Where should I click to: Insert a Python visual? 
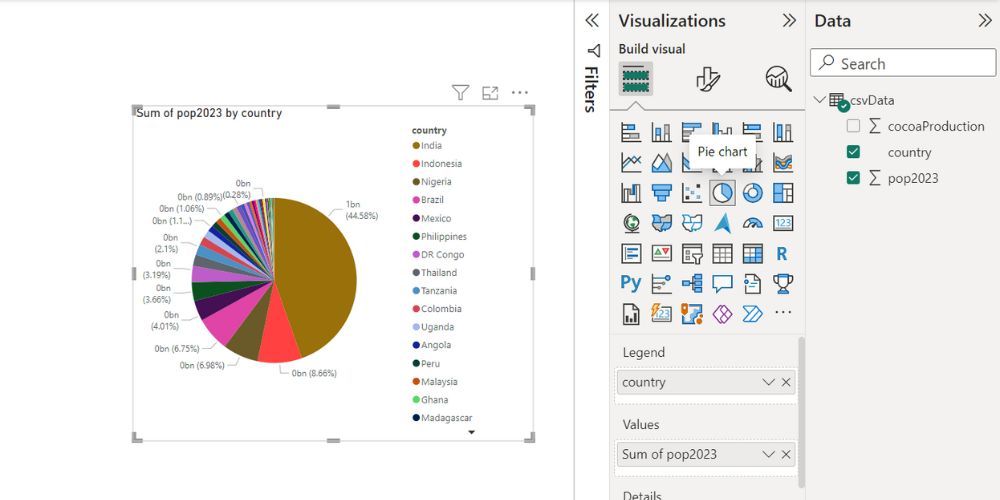pos(631,283)
